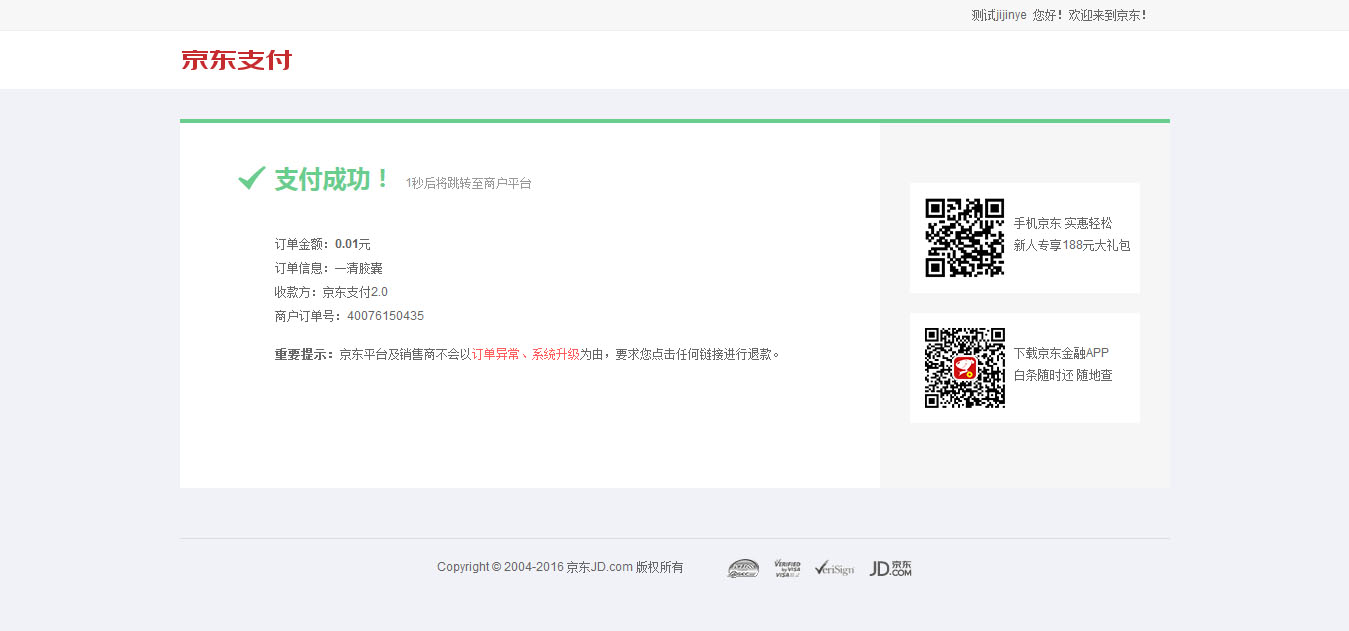
Task: Click the green payment success checkmark
Action: point(251,179)
